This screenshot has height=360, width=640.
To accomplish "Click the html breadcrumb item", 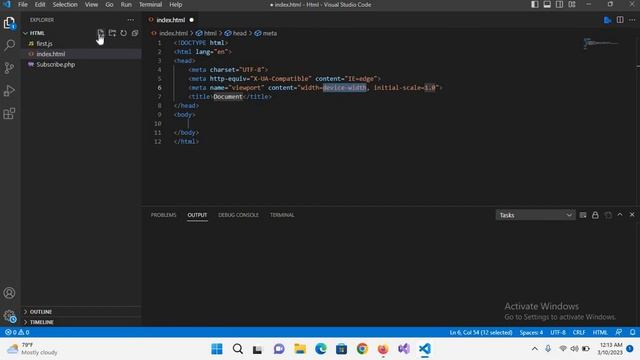I will coord(206,33).
